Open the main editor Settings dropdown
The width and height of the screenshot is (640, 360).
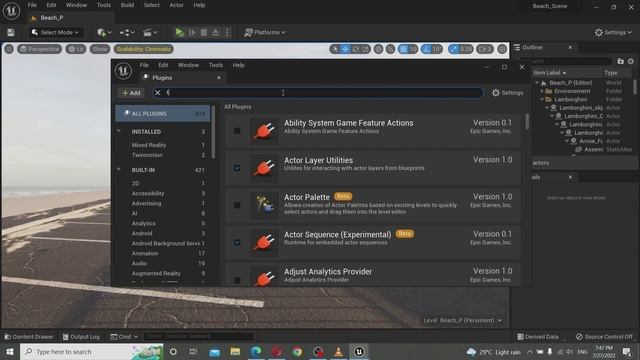[x=613, y=32]
